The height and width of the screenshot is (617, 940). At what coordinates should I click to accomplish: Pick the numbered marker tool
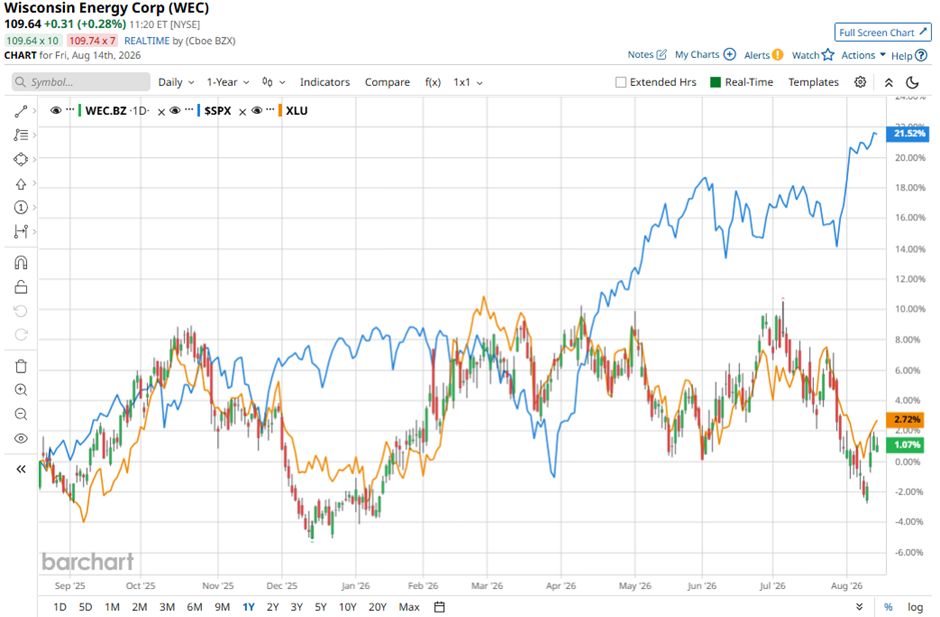tap(21, 207)
